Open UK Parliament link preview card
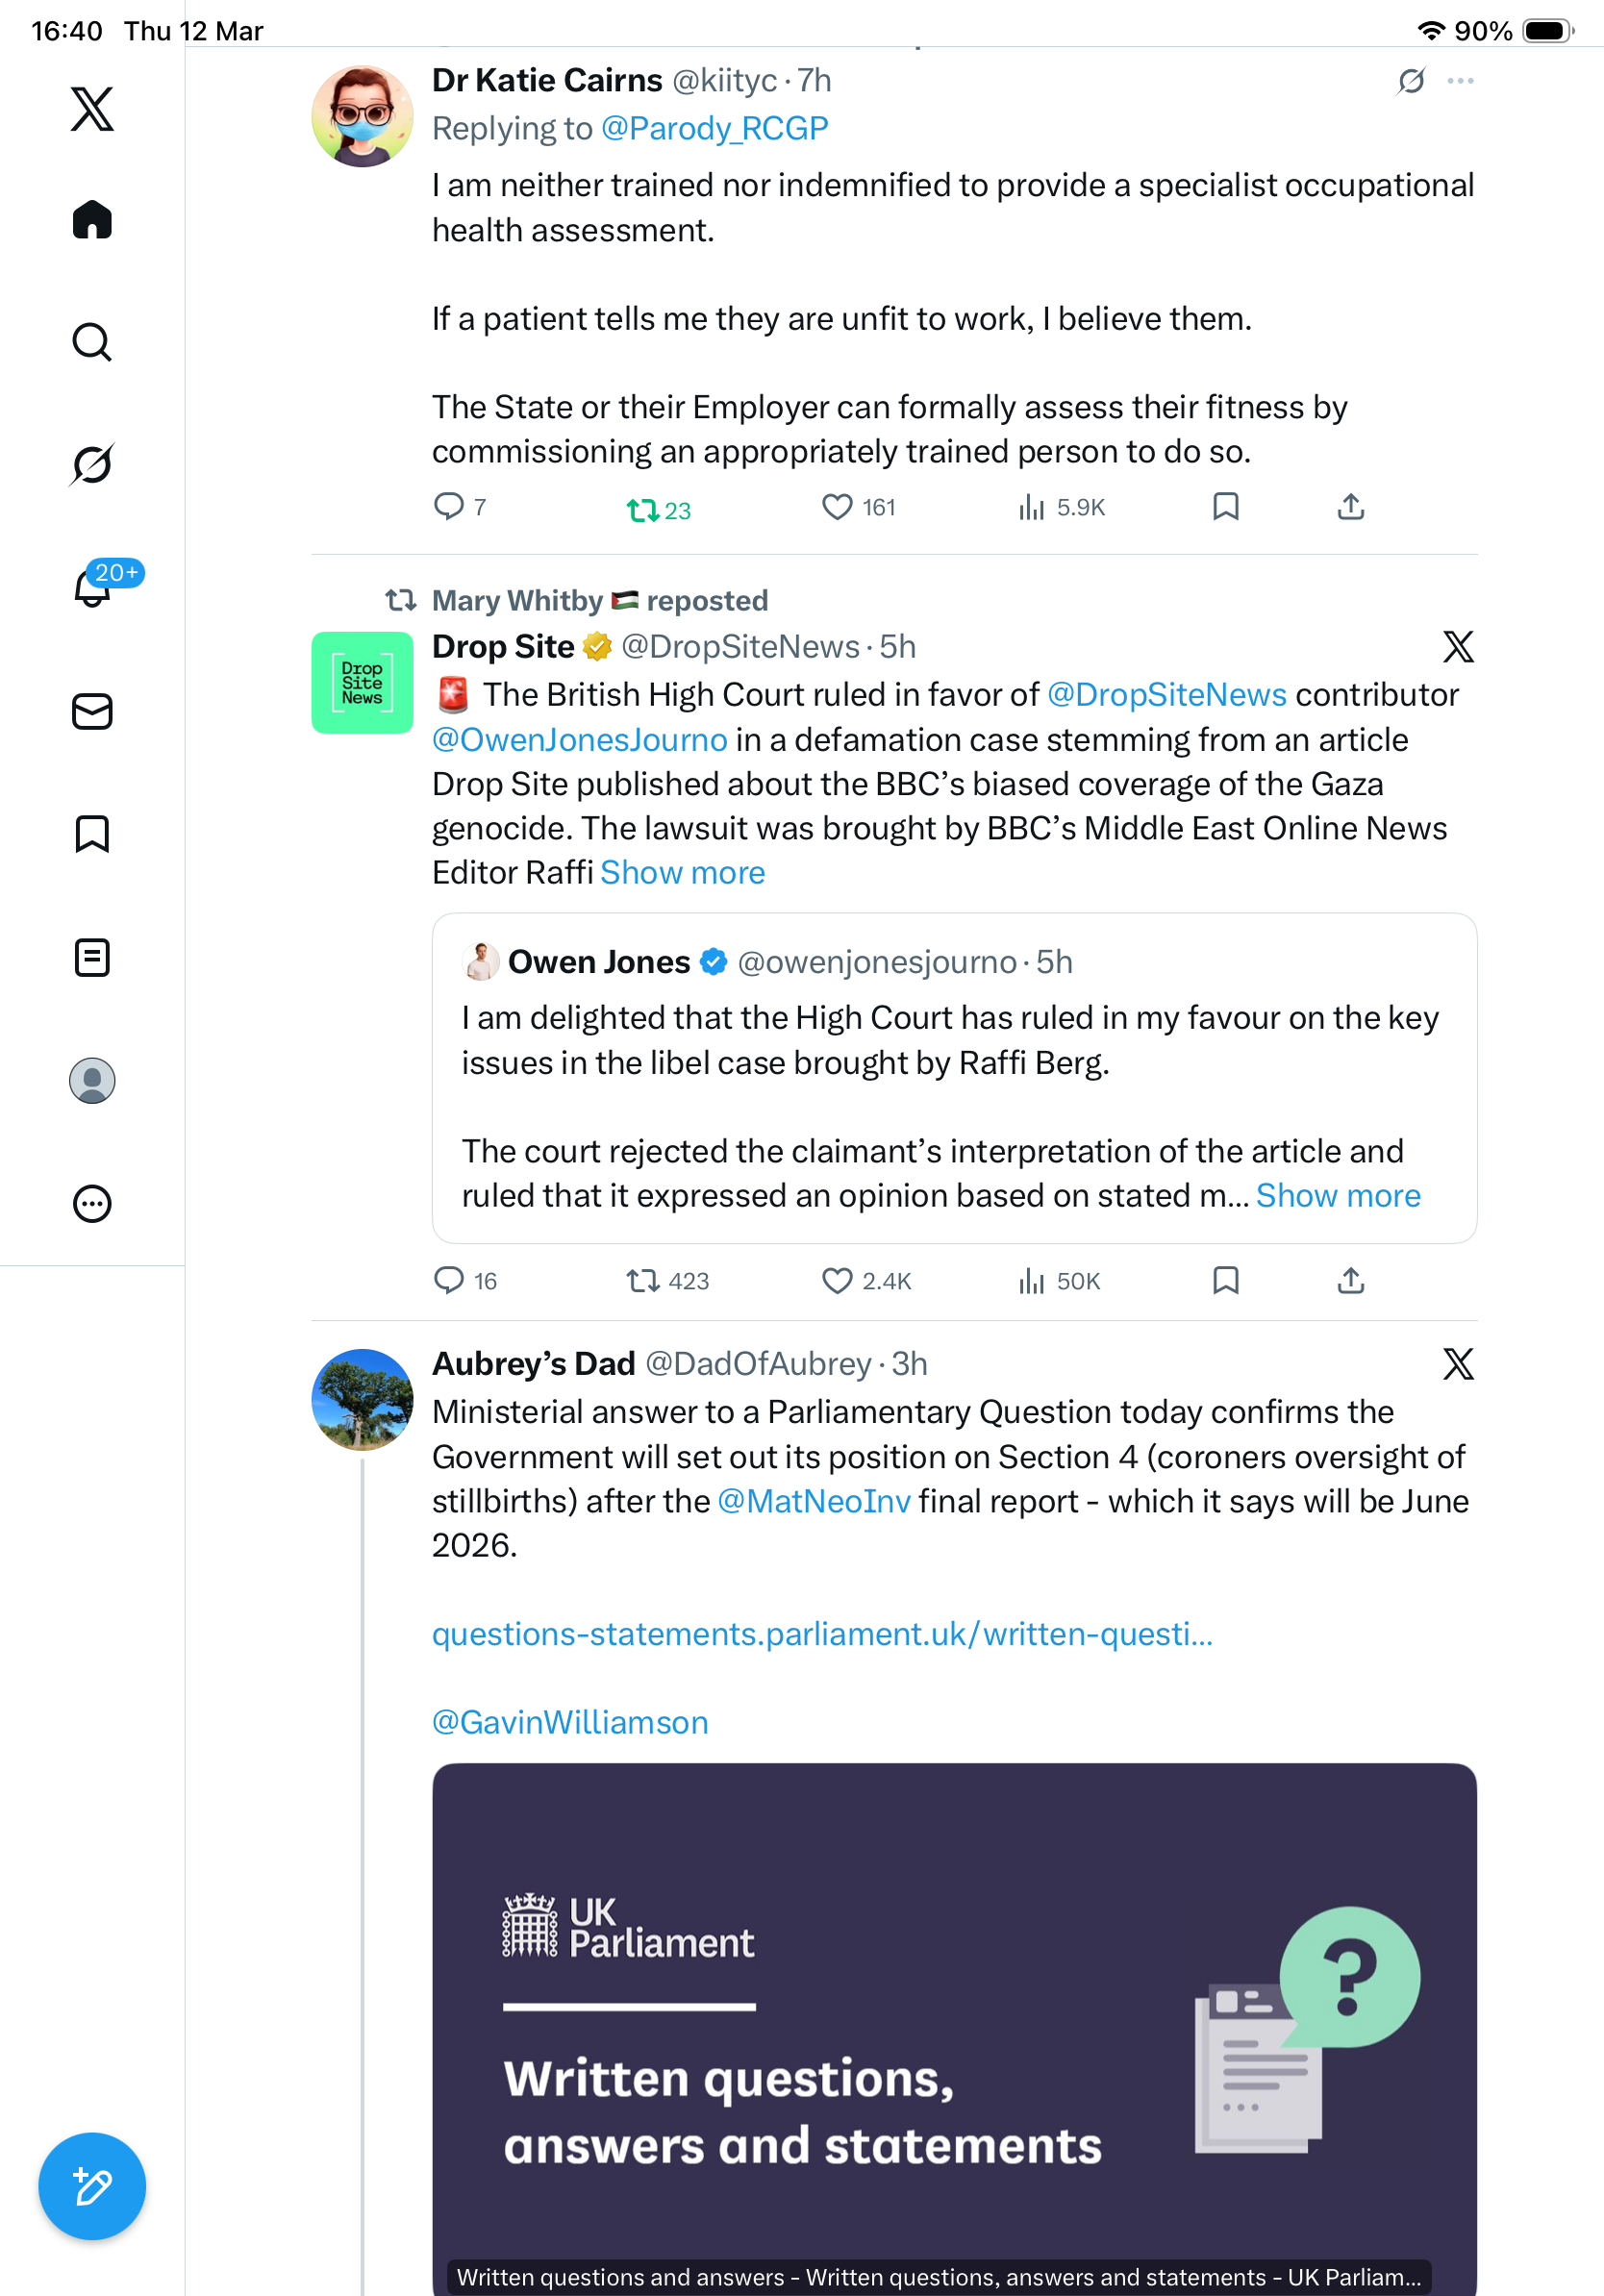1604x2296 pixels. pyautogui.click(x=954, y=2030)
